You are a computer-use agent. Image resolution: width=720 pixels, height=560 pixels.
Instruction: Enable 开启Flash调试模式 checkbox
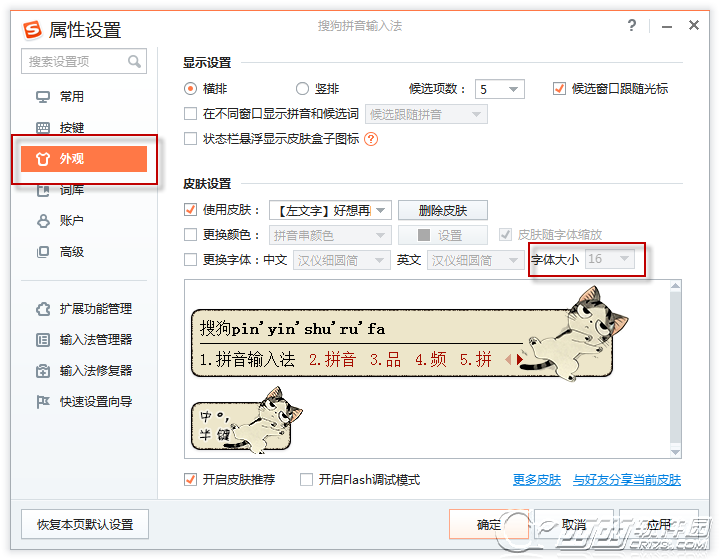pos(306,480)
